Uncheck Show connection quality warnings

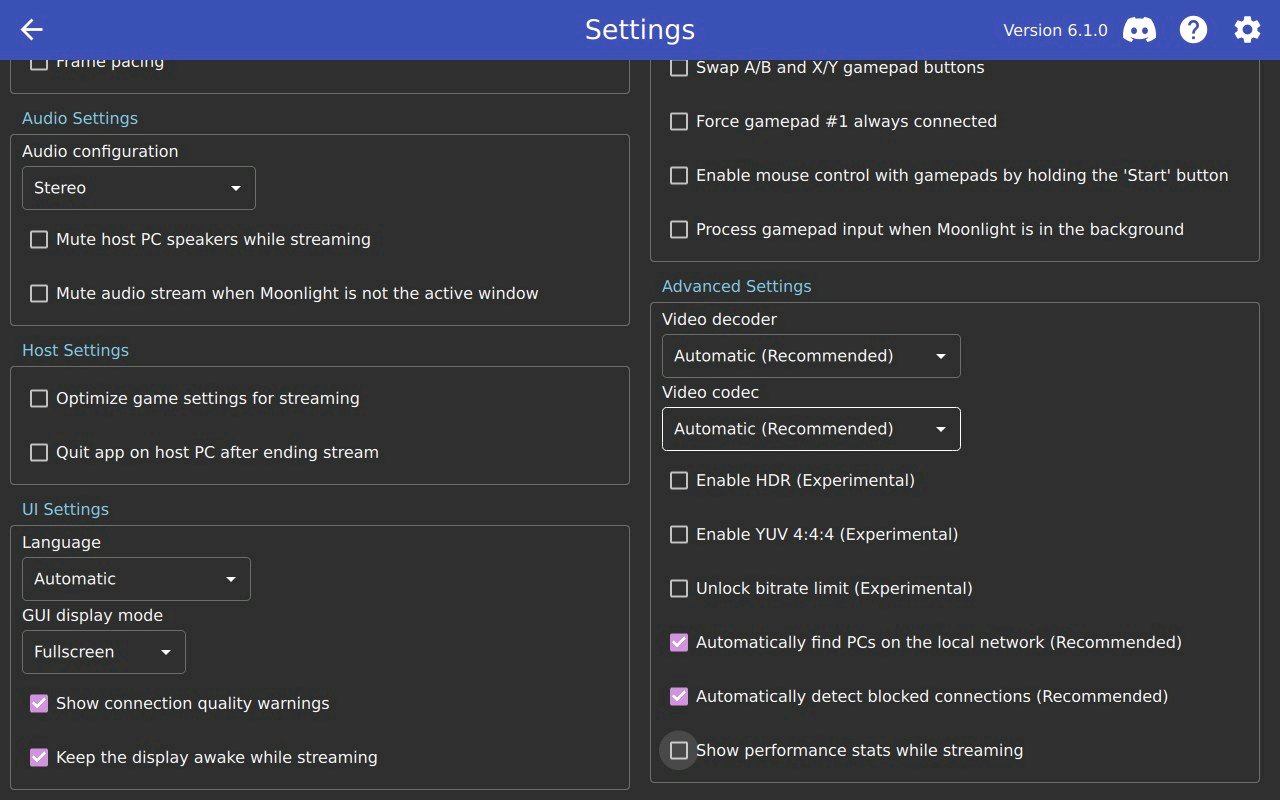(x=39, y=704)
